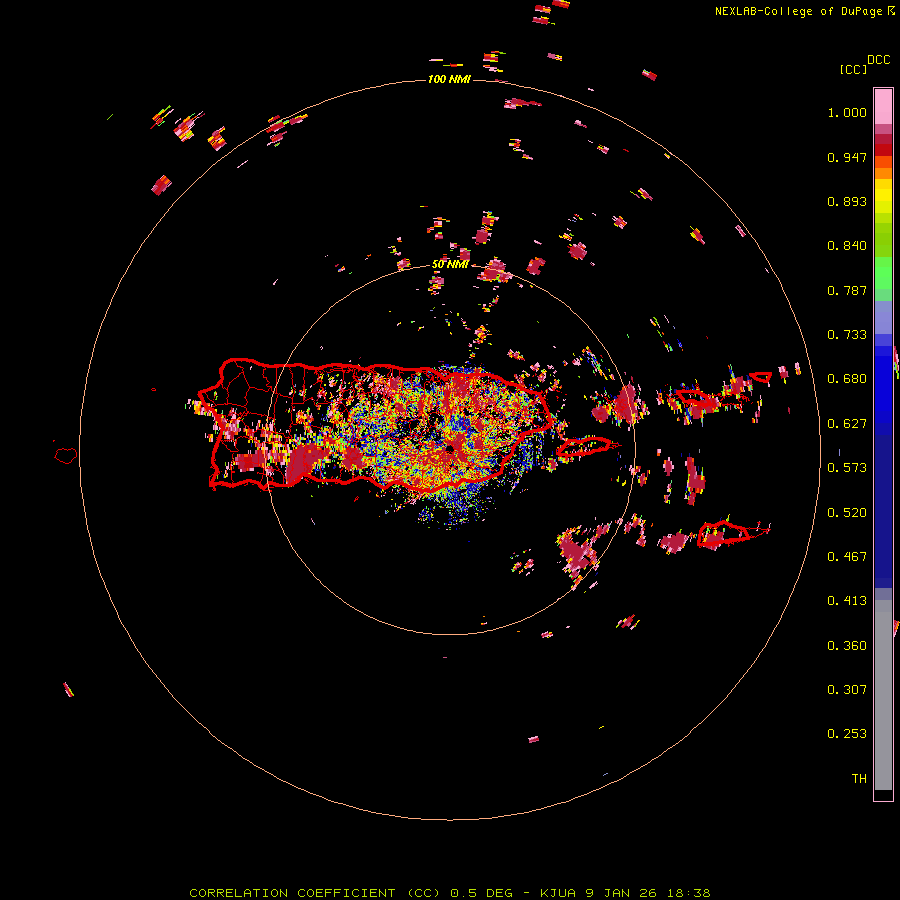Screen dimensions: 900x900
Task: Click the 0.787 value on the color scale
Action: [847, 290]
